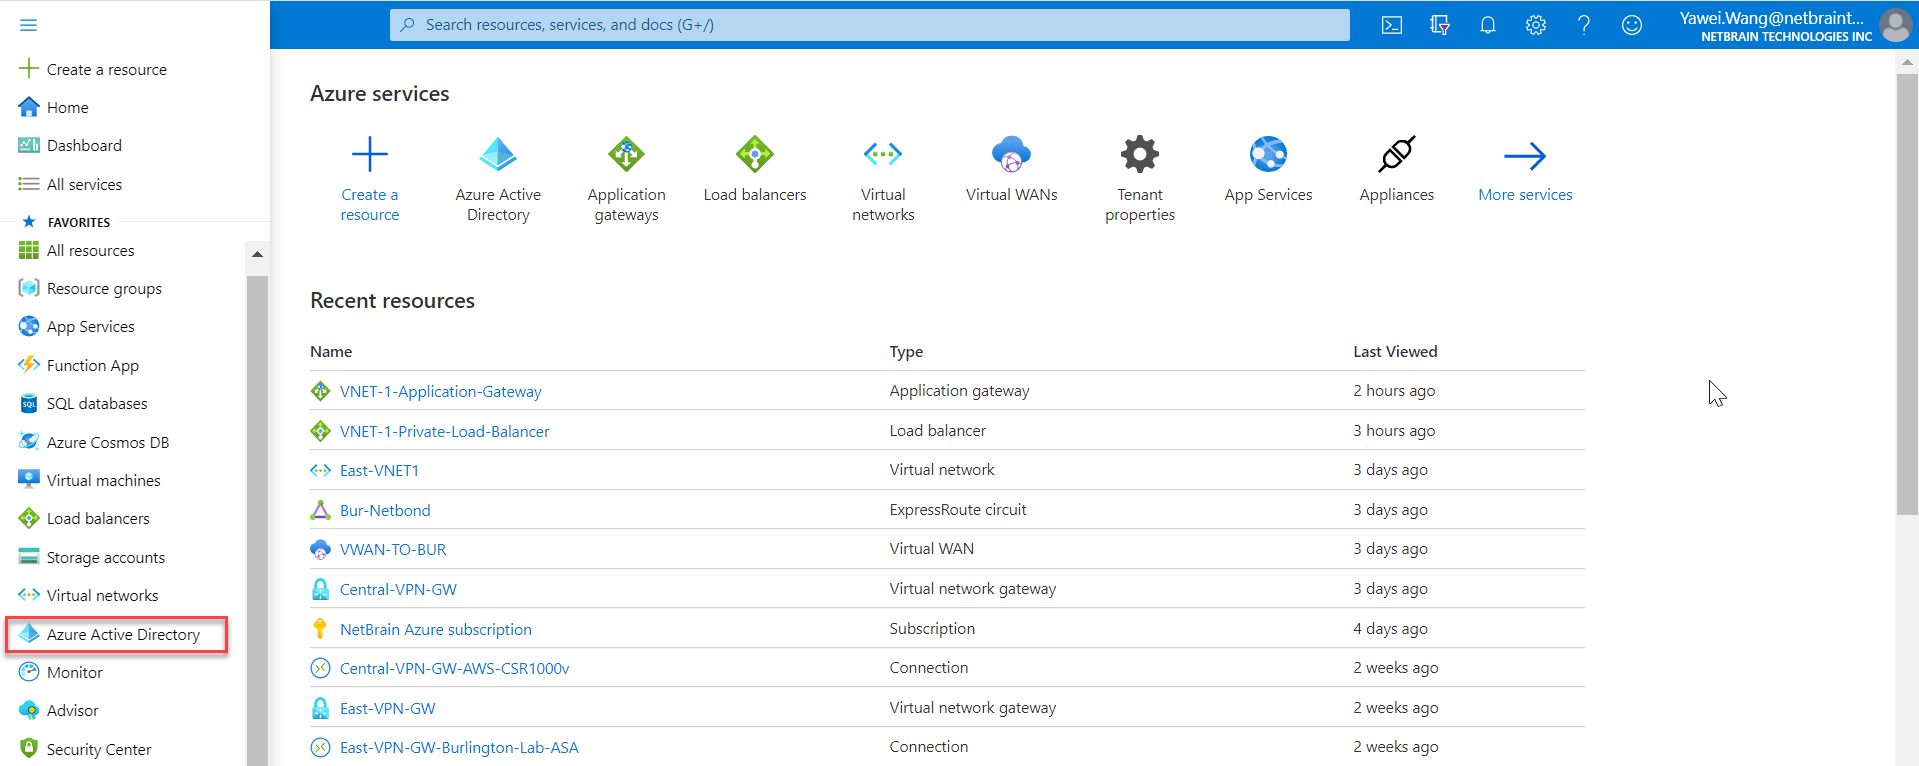
Task: Click the '4 days ago' last viewed cell
Action: tap(1390, 628)
